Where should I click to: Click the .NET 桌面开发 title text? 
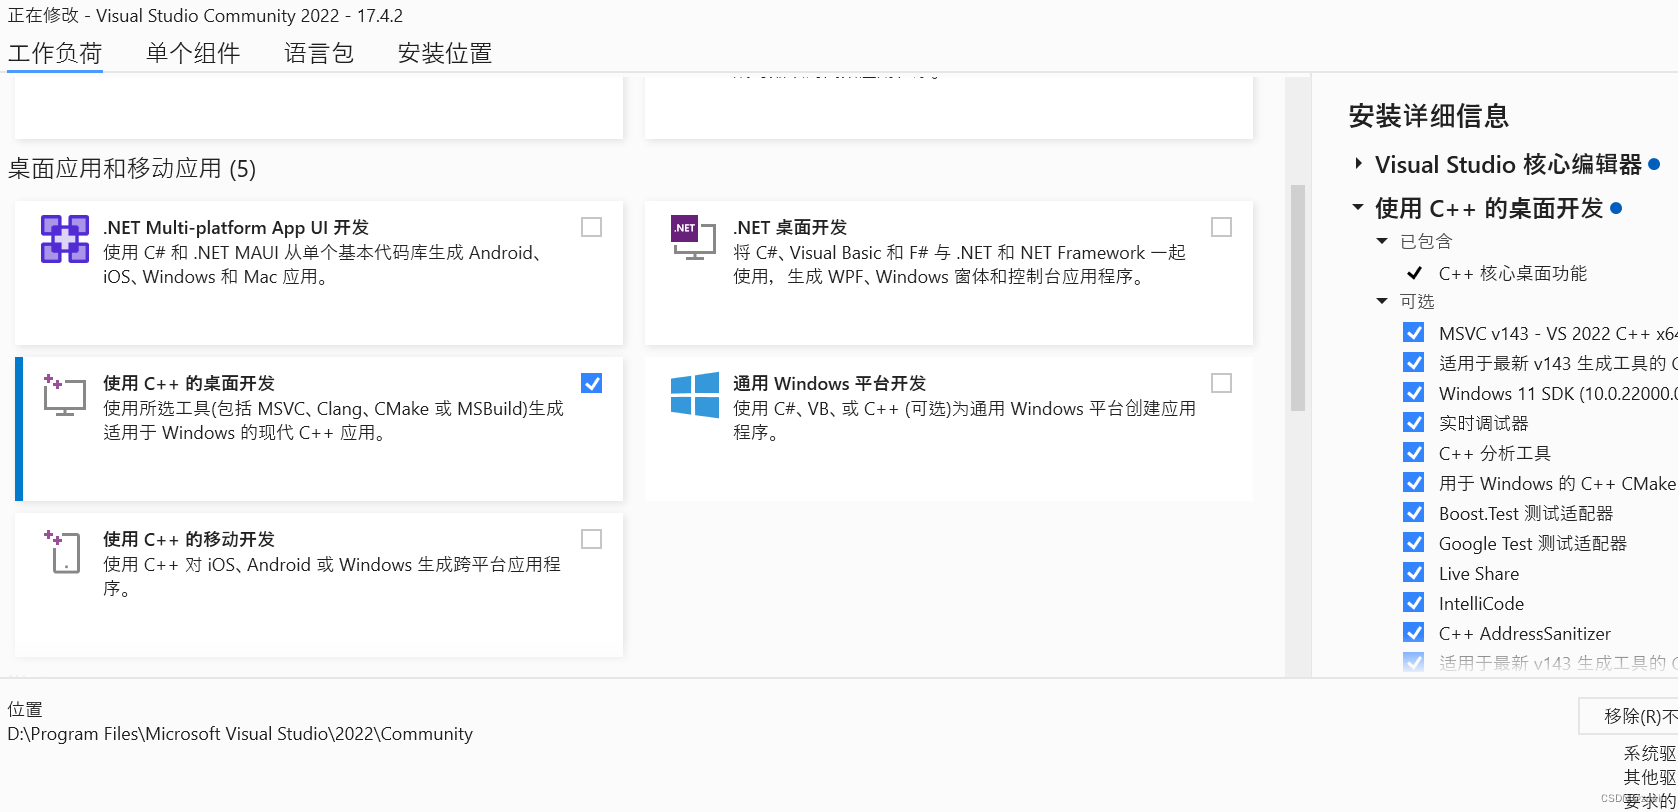pos(790,227)
